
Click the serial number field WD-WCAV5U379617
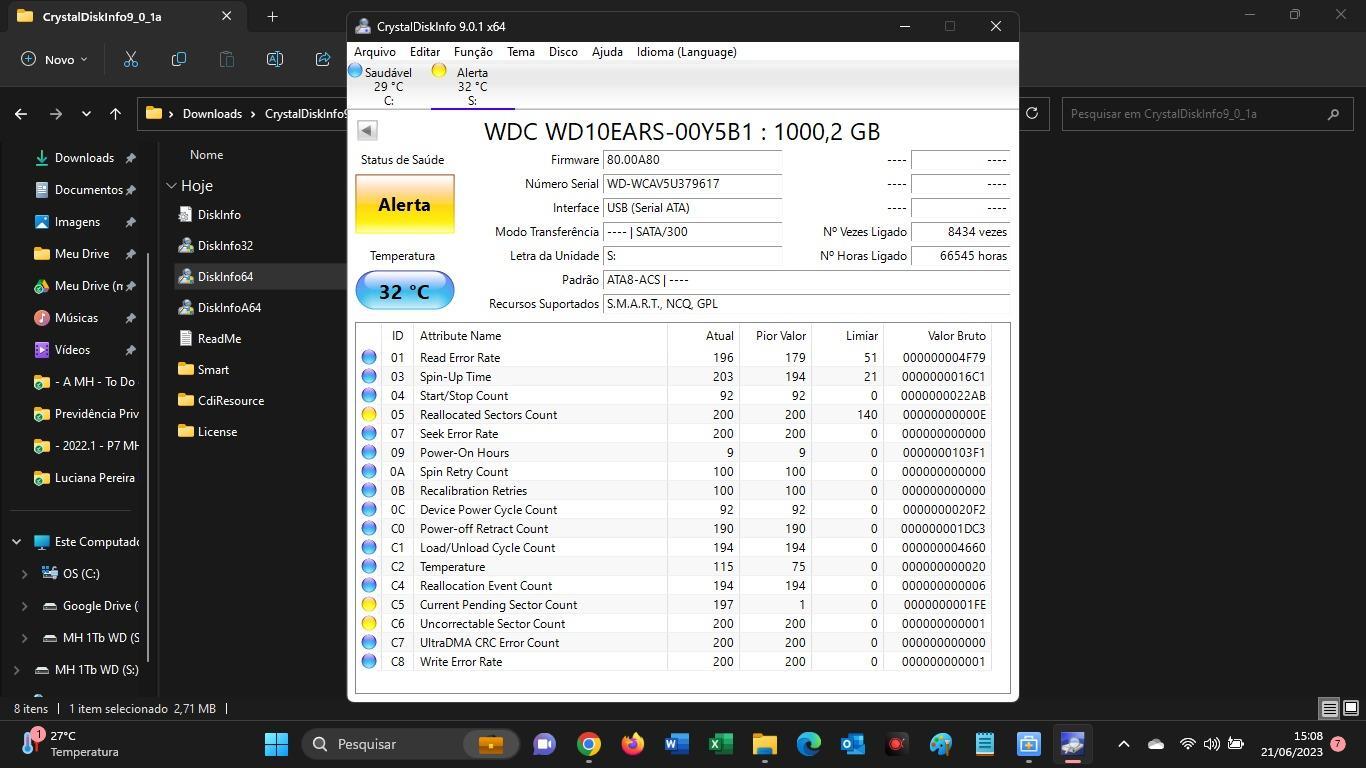[692, 184]
